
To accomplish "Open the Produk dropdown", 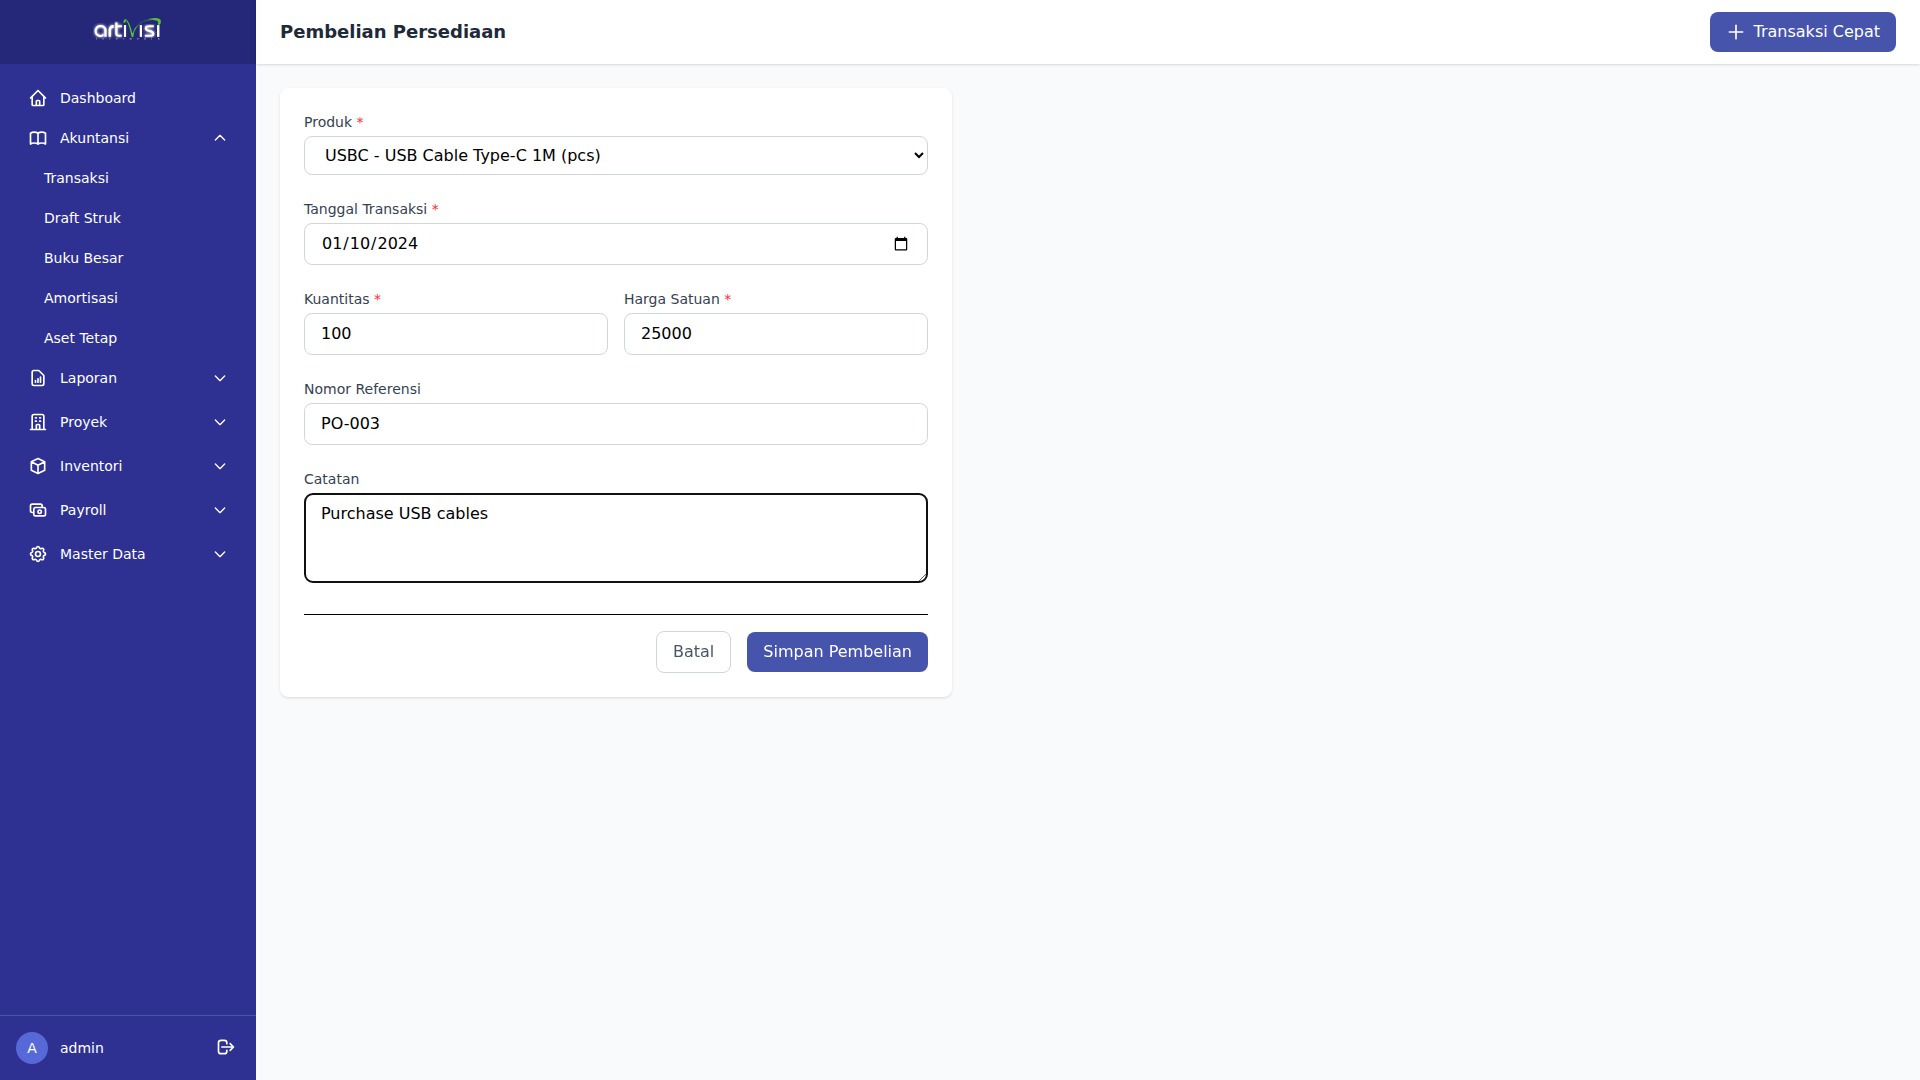I will point(615,156).
